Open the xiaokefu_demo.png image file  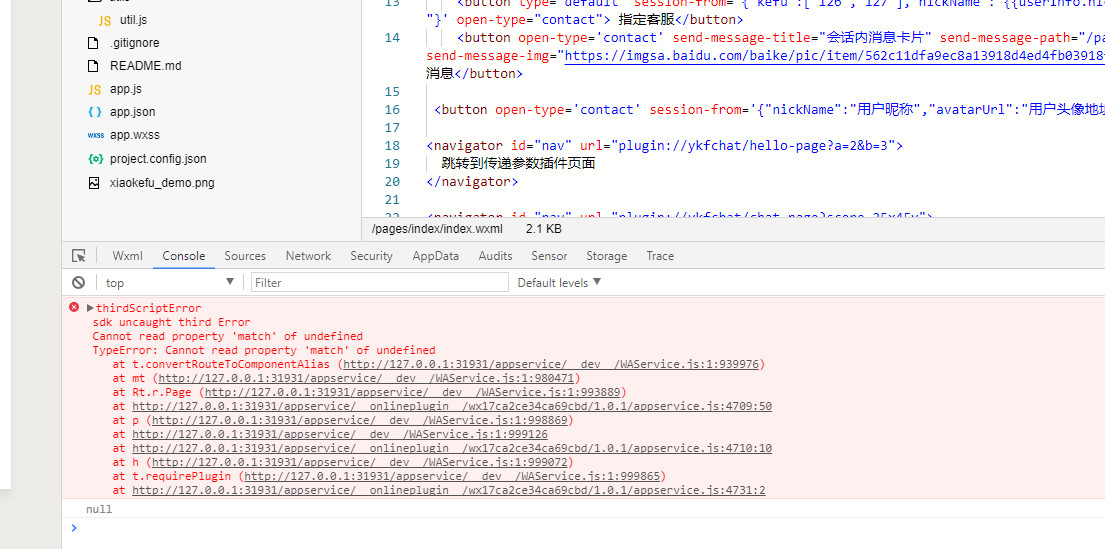click(x=162, y=183)
